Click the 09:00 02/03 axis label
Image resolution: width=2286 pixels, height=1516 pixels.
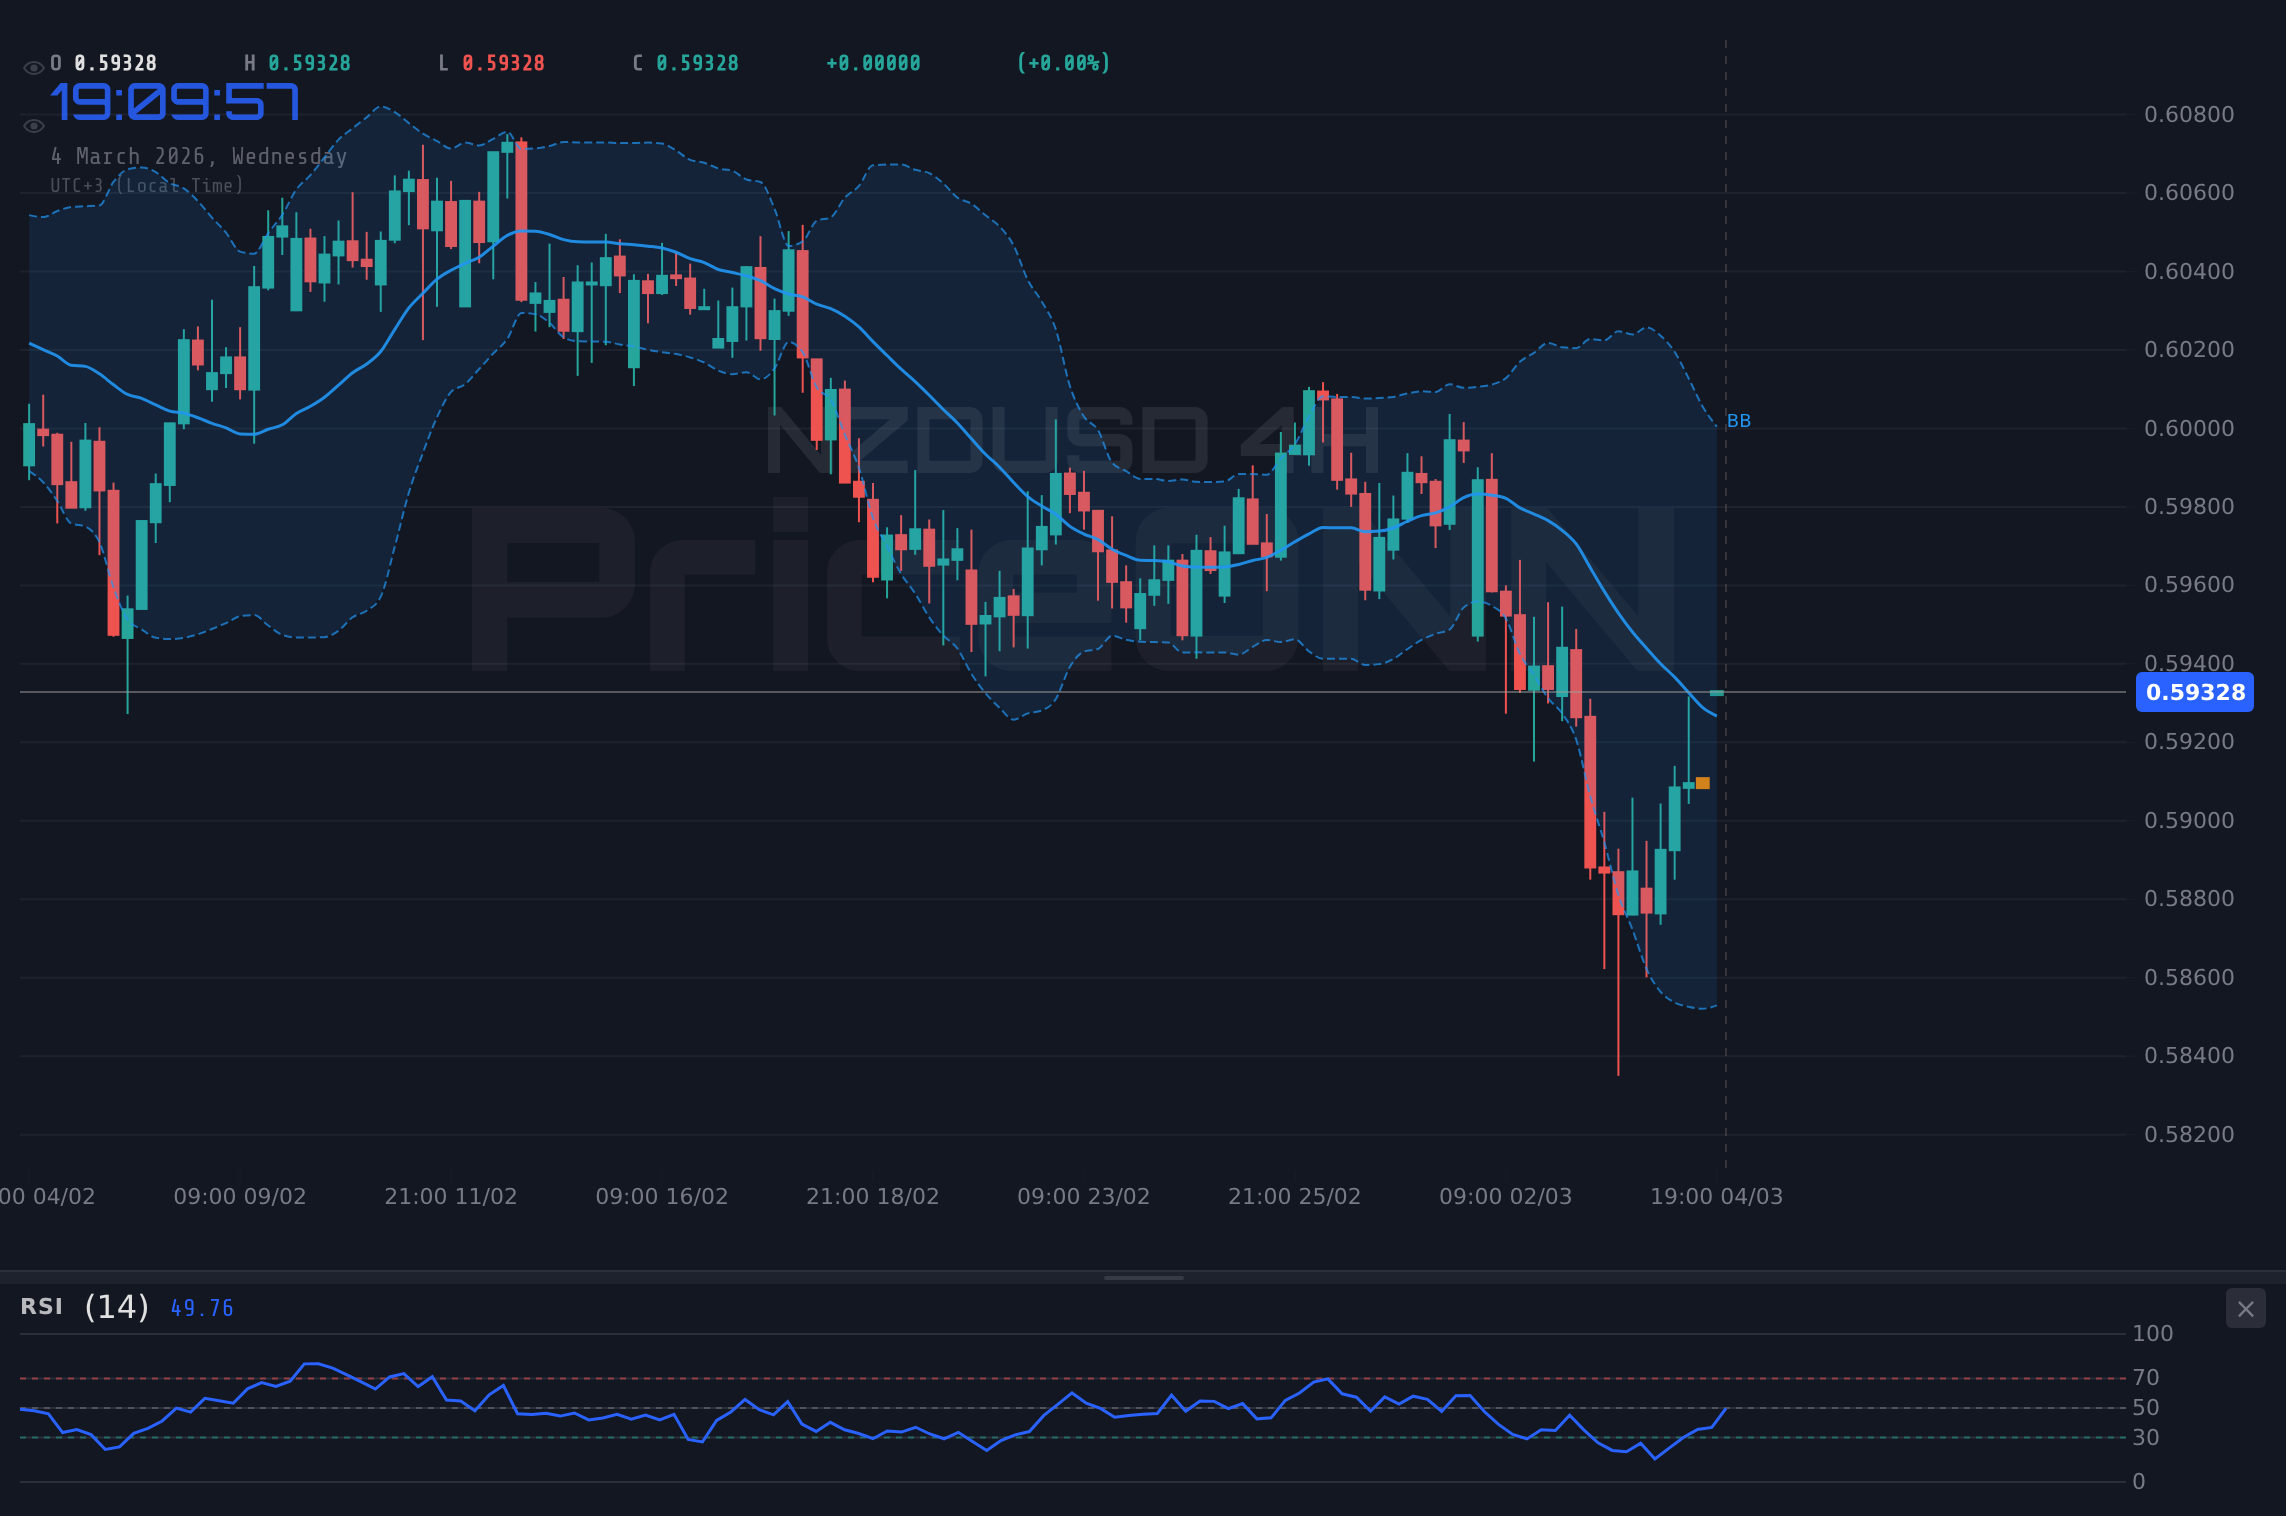(x=1507, y=1195)
